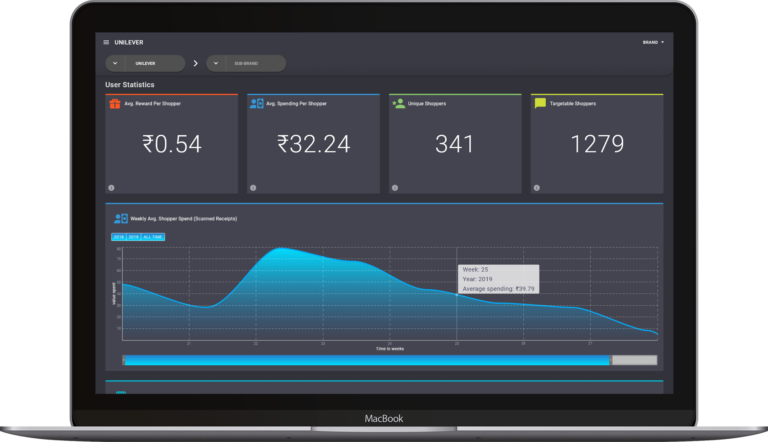Expand the UNILEVER brand selector chevron
The image size is (768, 442).
tap(115, 63)
